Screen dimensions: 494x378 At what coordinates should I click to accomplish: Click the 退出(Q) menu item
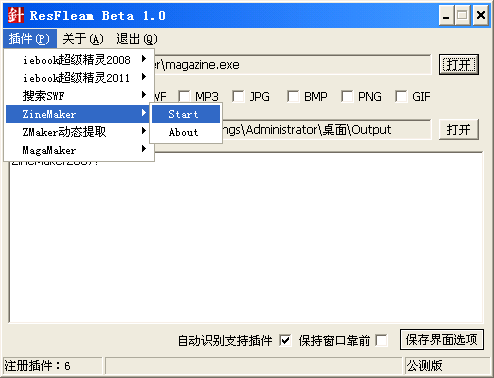pyautogui.click(x=137, y=39)
